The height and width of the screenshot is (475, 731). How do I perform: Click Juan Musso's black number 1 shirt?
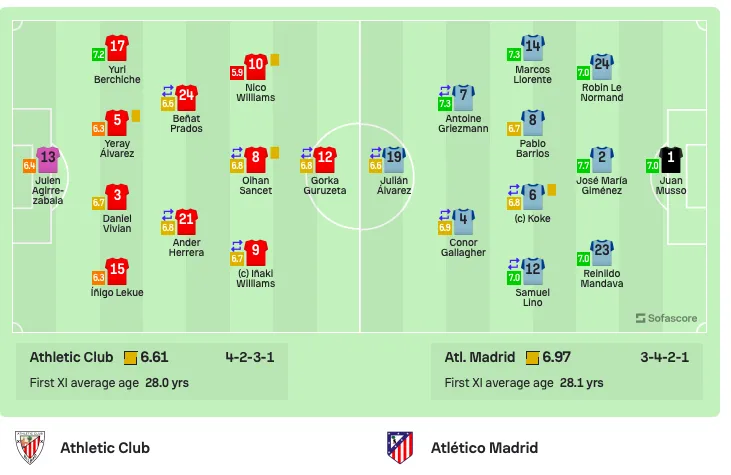tap(671, 159)
